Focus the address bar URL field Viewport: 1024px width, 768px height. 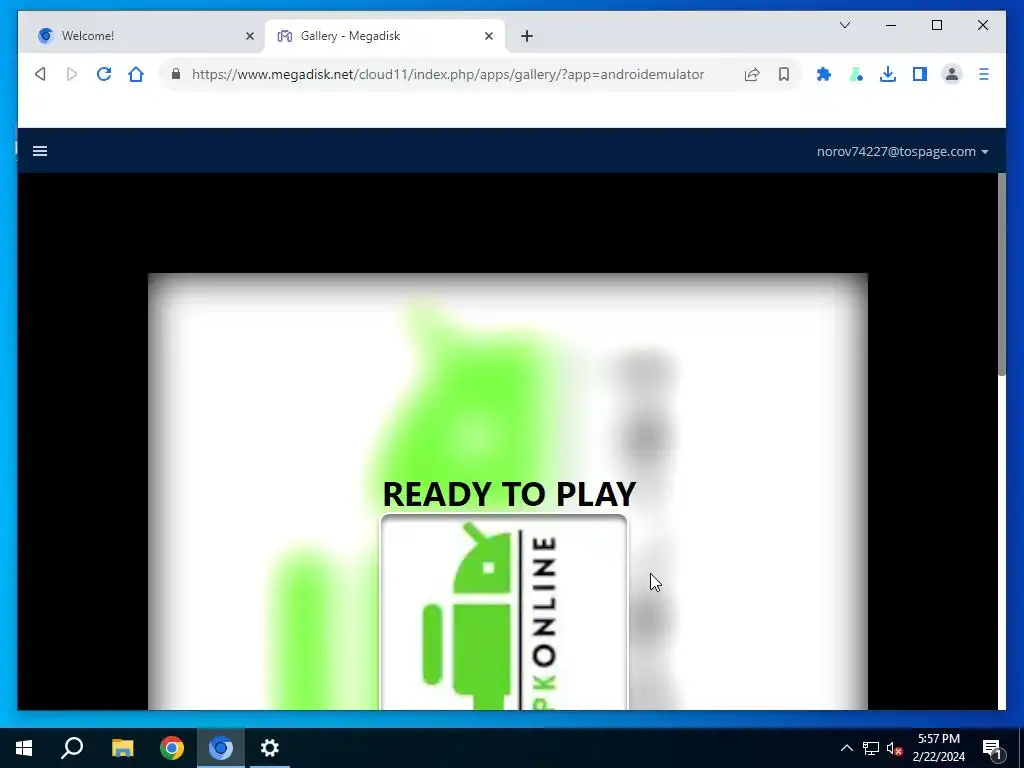pos(447,74)
